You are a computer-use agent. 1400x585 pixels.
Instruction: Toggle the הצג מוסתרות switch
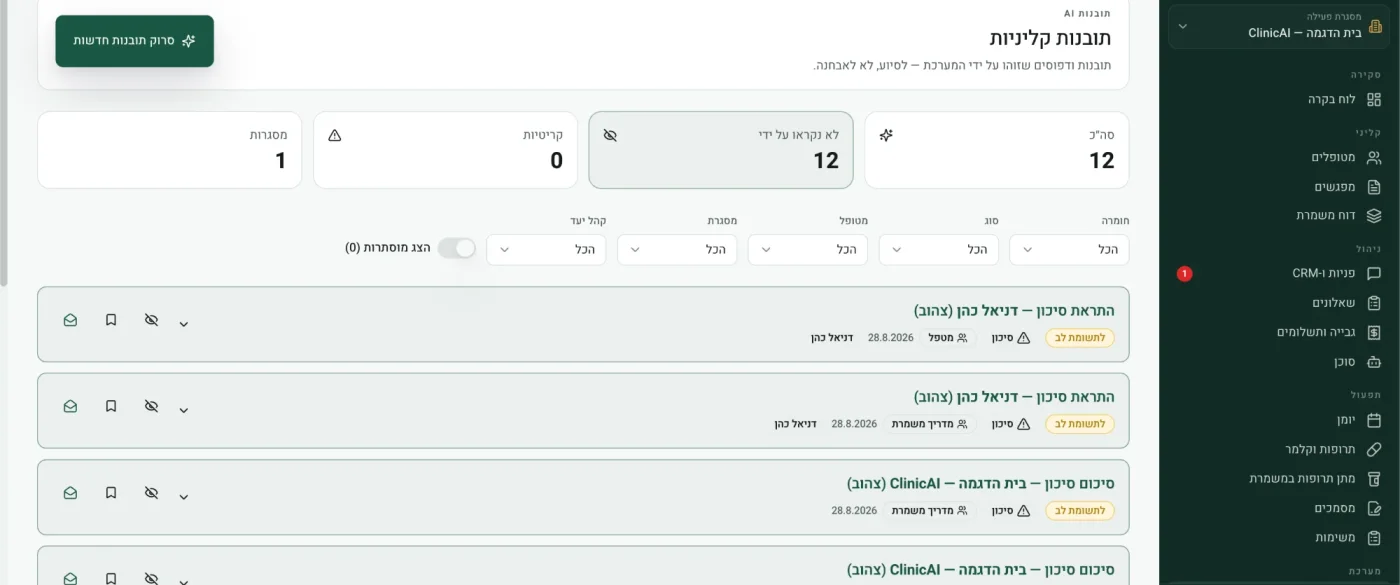(x=457, y=248)
